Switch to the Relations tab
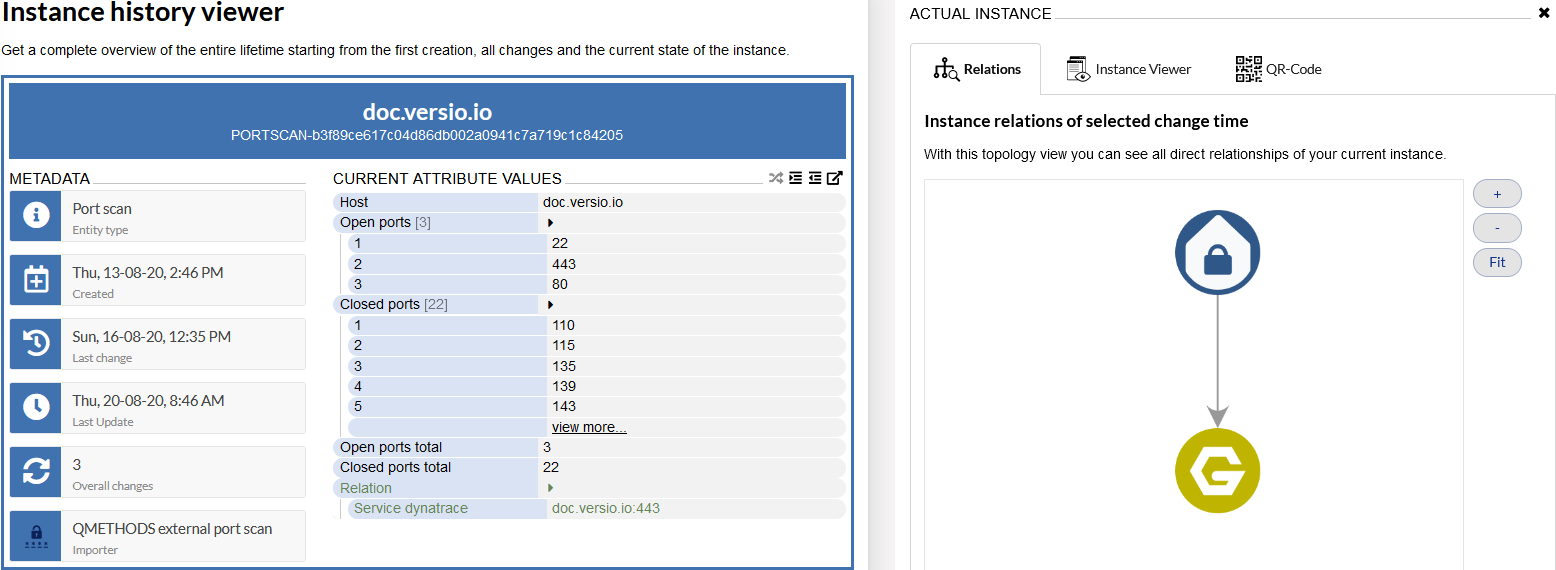 [975, 69]
